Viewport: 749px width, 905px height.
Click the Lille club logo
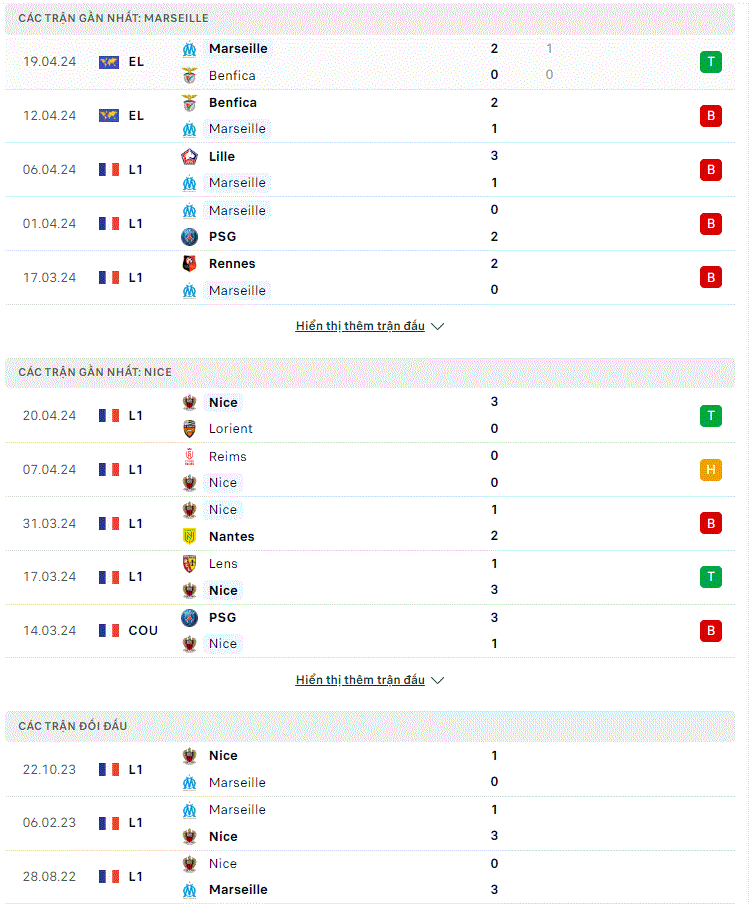189,156
